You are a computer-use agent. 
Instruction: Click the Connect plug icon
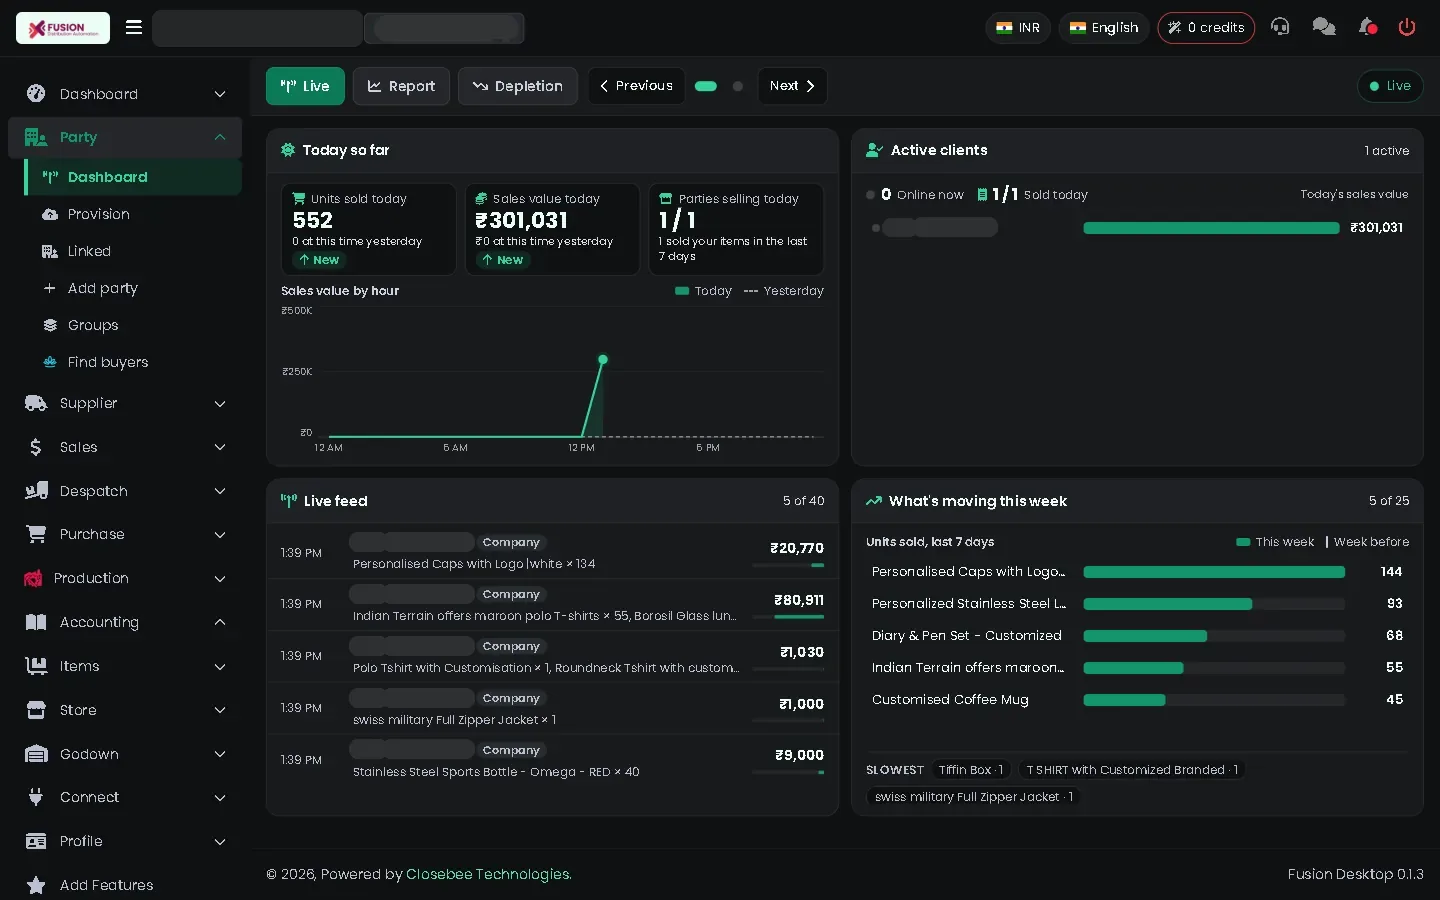(x=36, y=797)
